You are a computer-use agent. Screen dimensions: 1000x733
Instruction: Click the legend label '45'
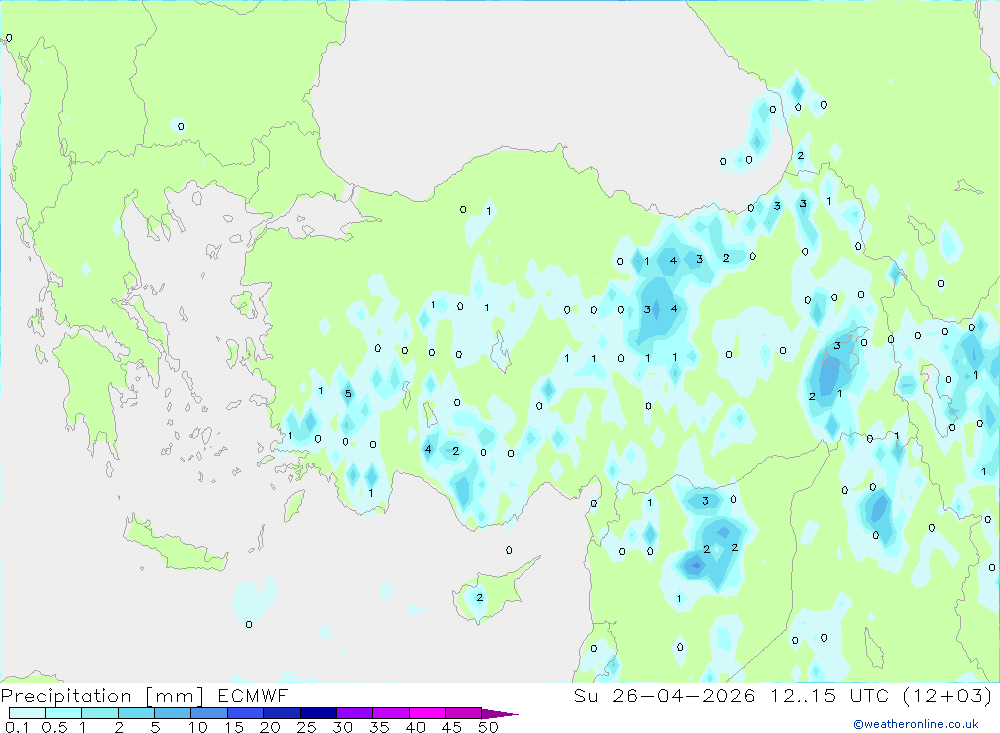[452, 727]
